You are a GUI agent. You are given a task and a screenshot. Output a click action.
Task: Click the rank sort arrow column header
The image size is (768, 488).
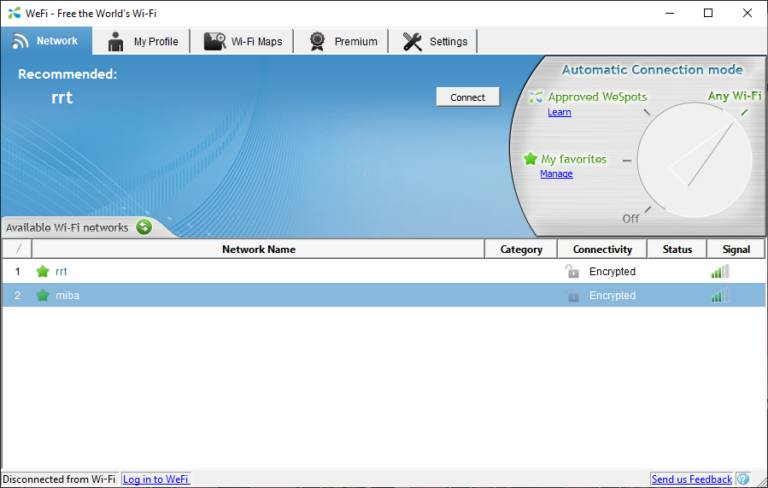17,249
